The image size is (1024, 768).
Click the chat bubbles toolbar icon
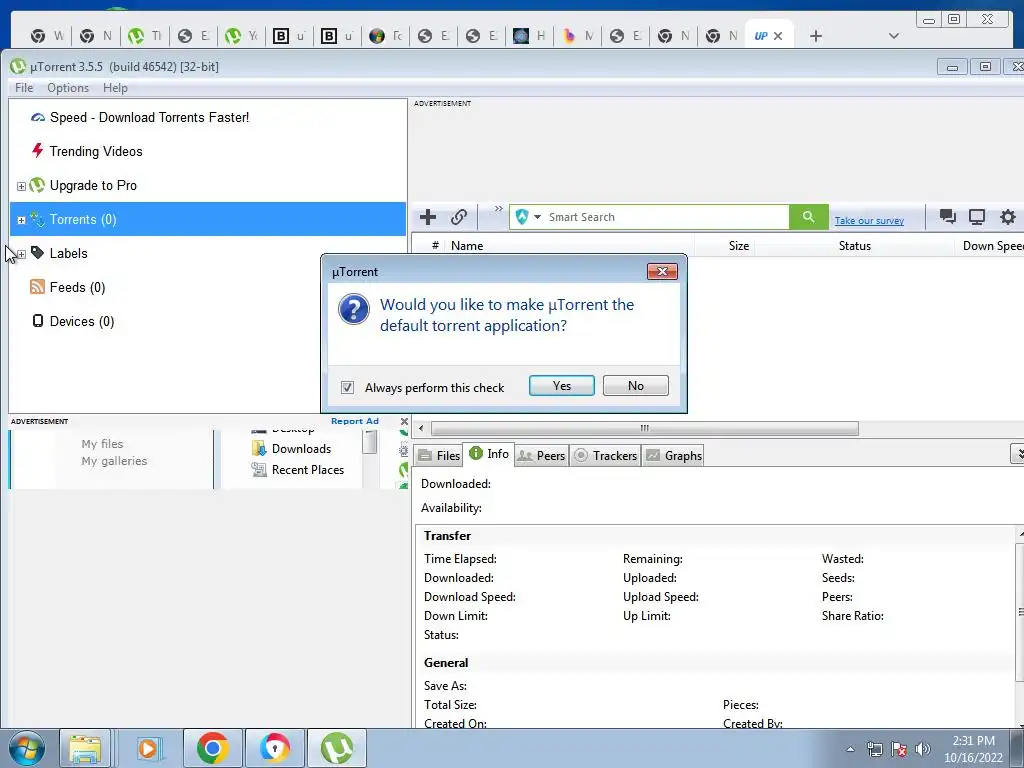pyautogui.click(x=948, y=217)
